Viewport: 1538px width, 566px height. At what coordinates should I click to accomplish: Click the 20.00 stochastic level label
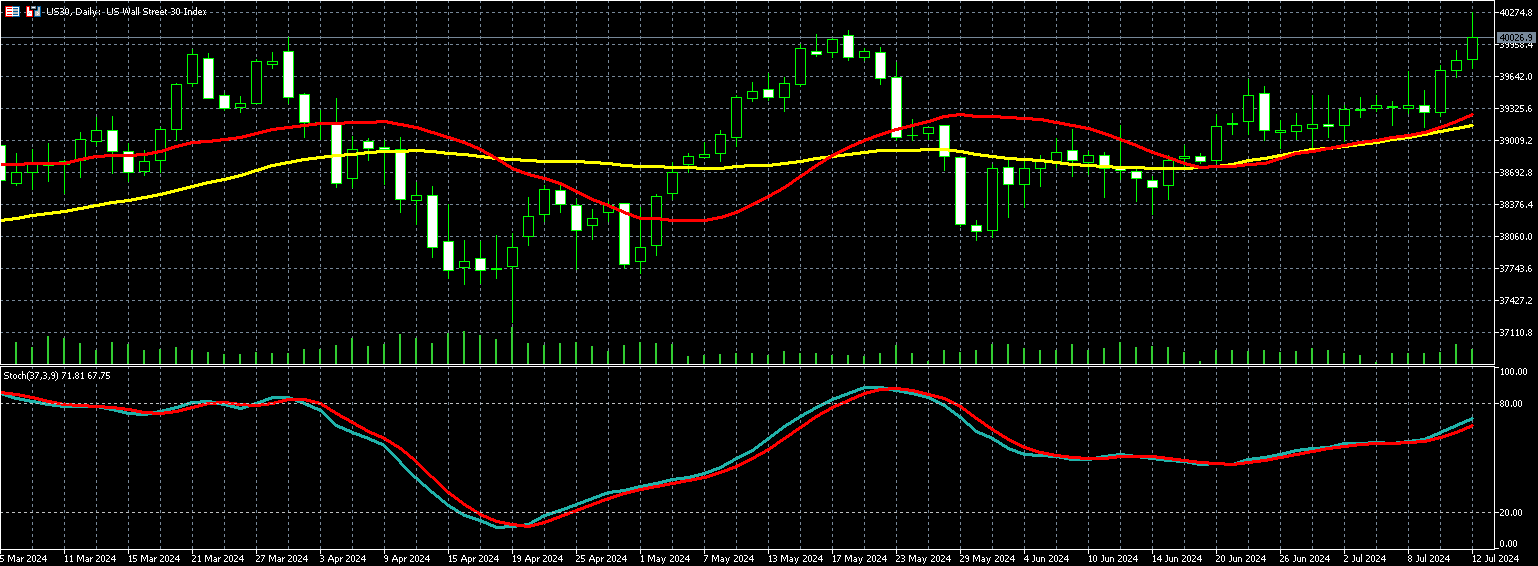tap(1513, 513)
